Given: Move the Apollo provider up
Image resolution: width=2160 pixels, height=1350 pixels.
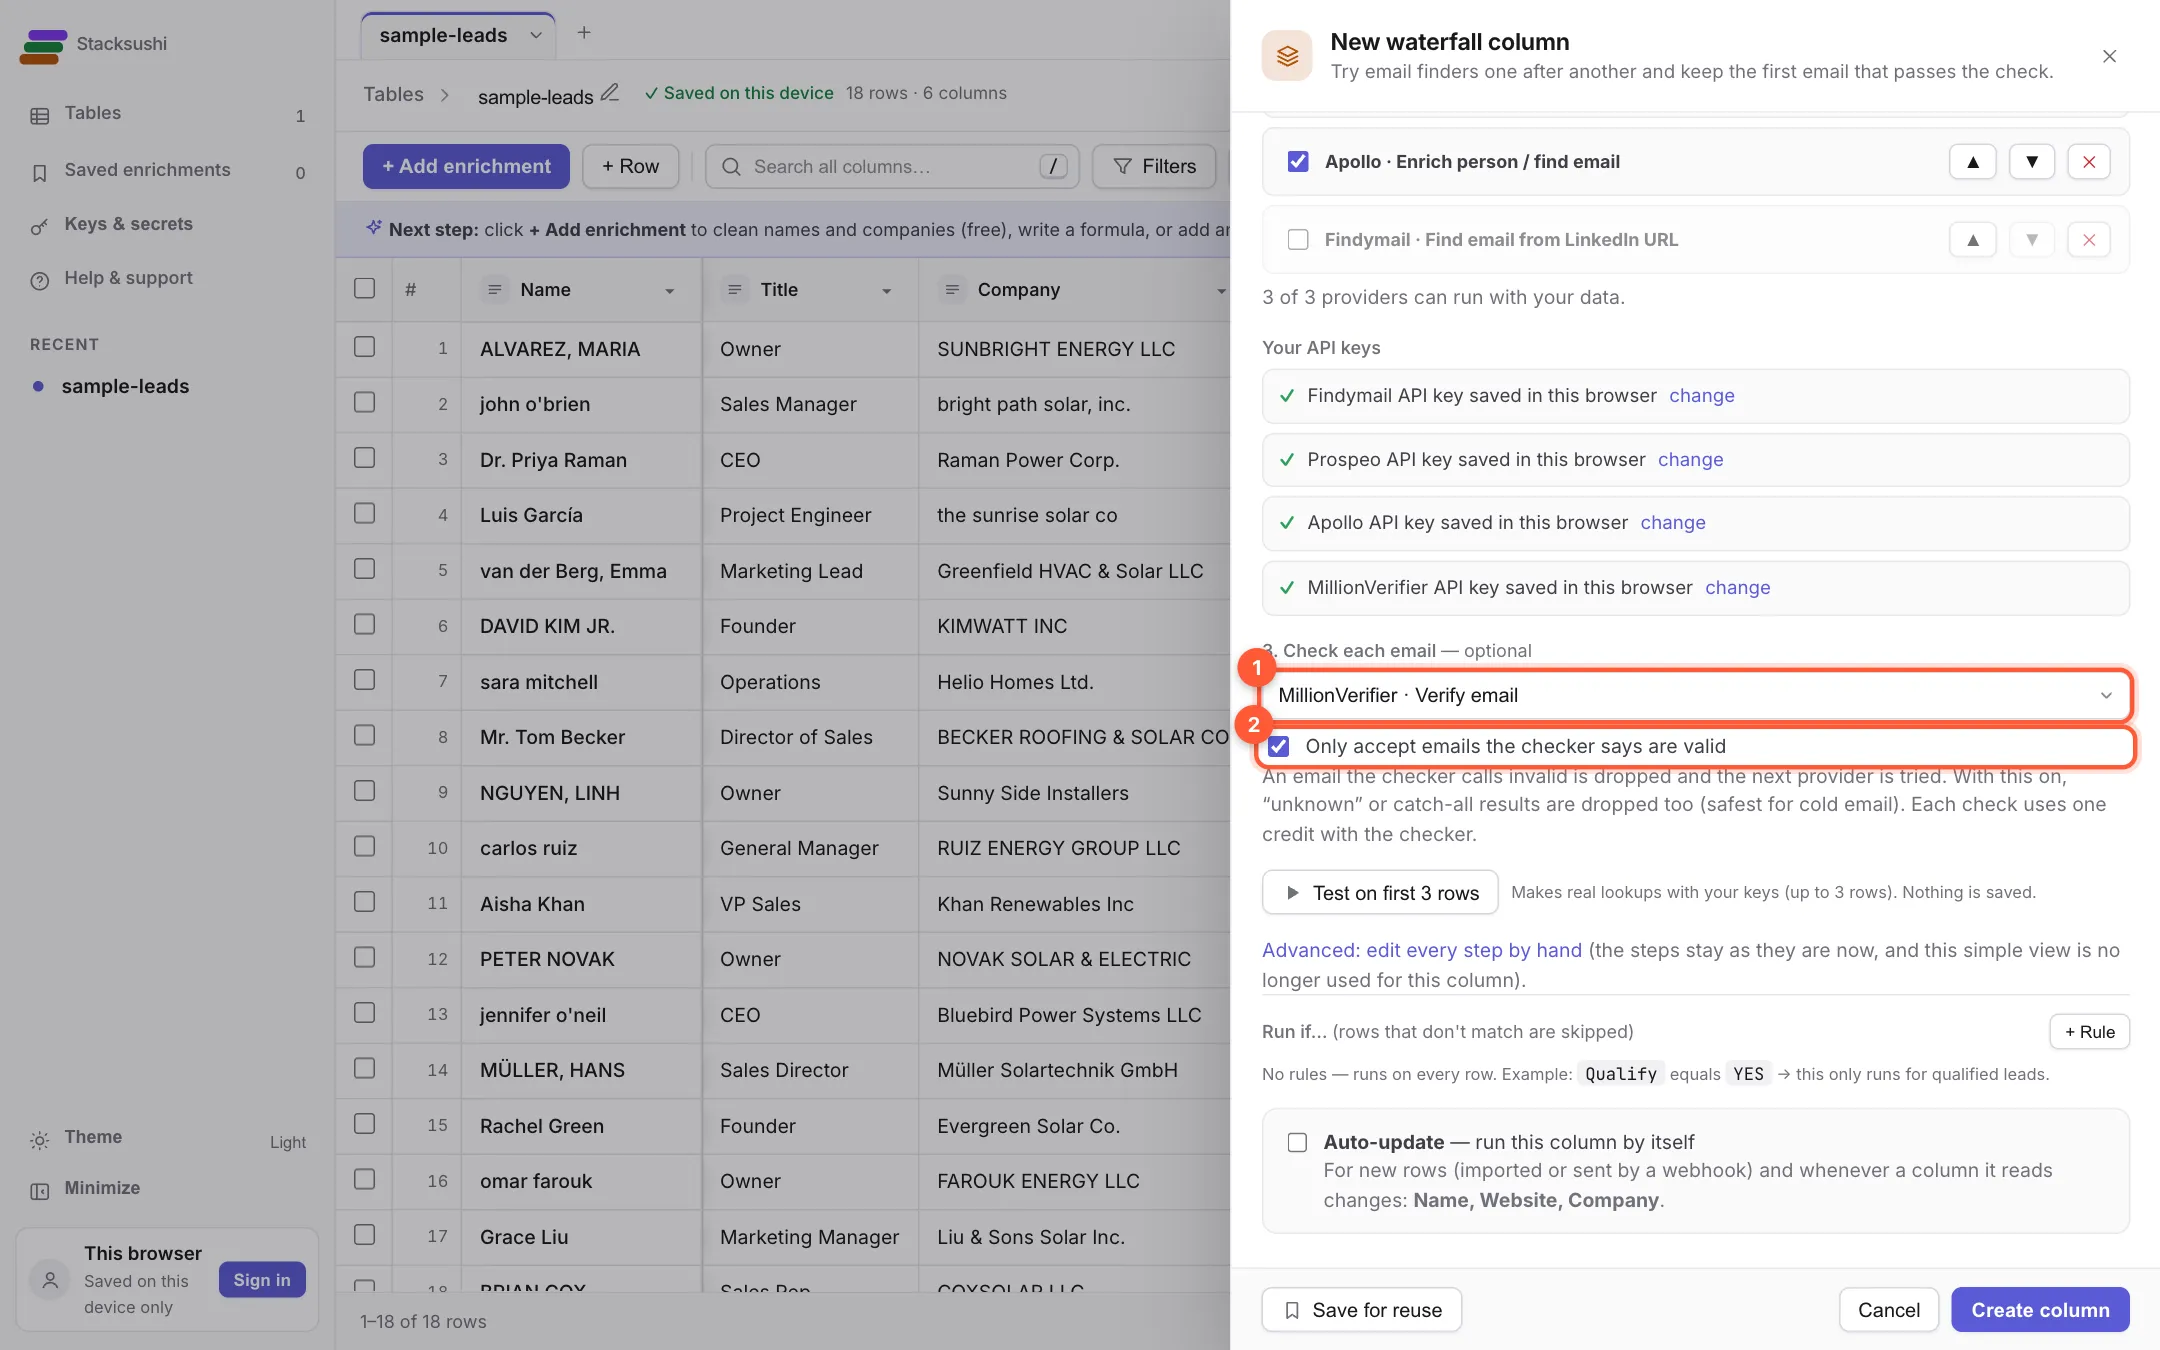Looking at the screenshot, I should (1972, 162).
